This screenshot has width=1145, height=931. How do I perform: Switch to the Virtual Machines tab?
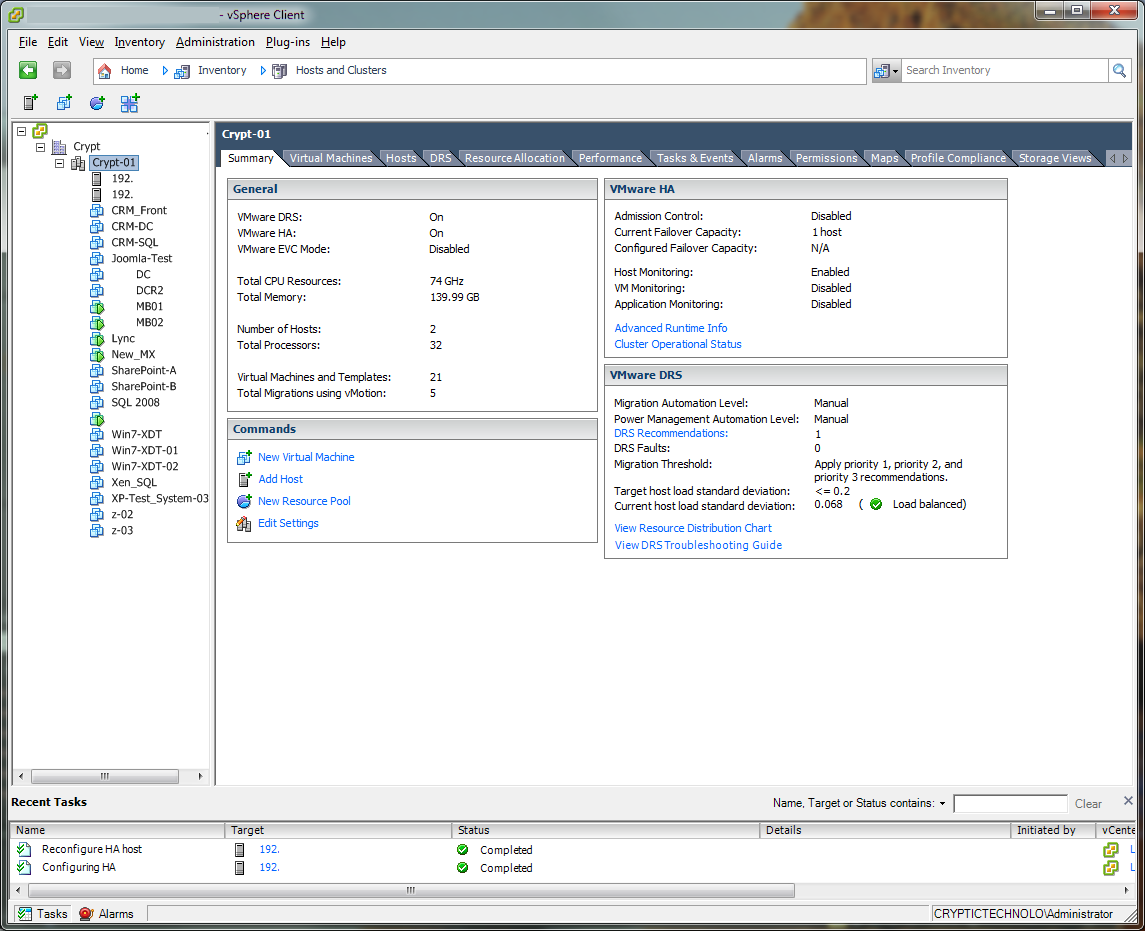coord(331,158)
